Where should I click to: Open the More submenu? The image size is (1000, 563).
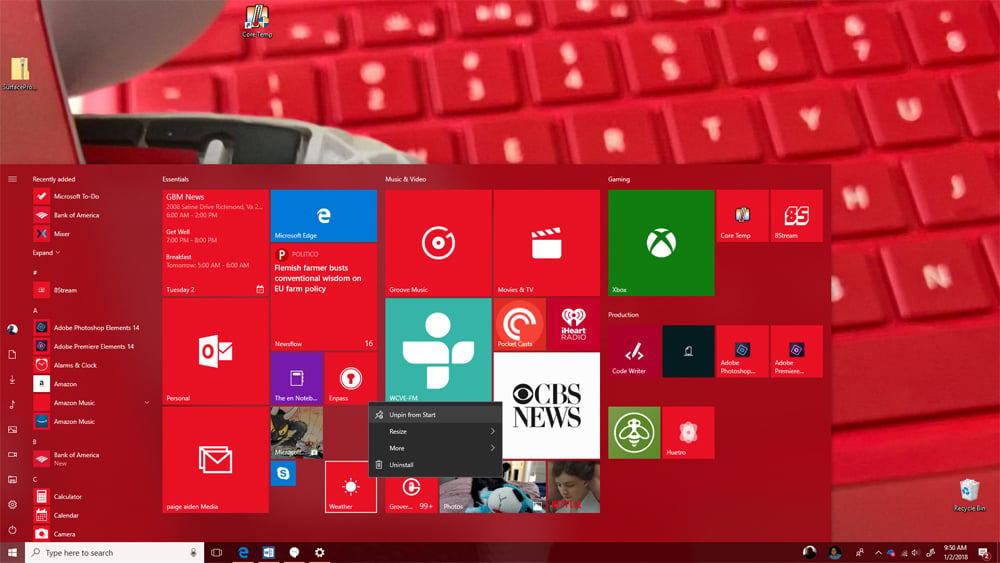436,448
